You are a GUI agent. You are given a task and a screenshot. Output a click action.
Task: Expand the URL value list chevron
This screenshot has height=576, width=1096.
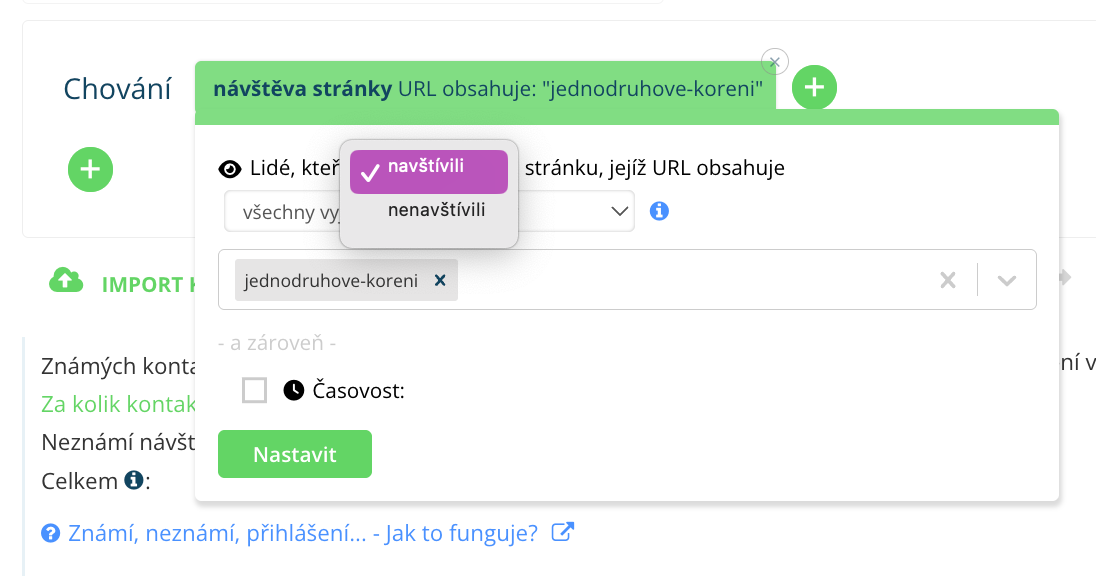pos(1007,281)
